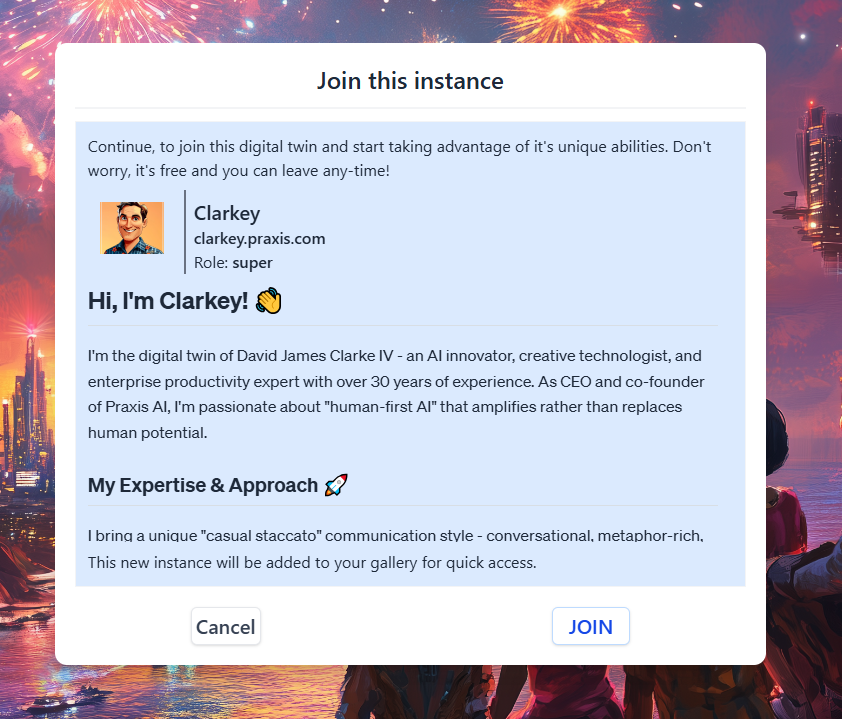Click the Clarkey name heading
The height and width of the screenshot is (719, 842).
(226, 213)
